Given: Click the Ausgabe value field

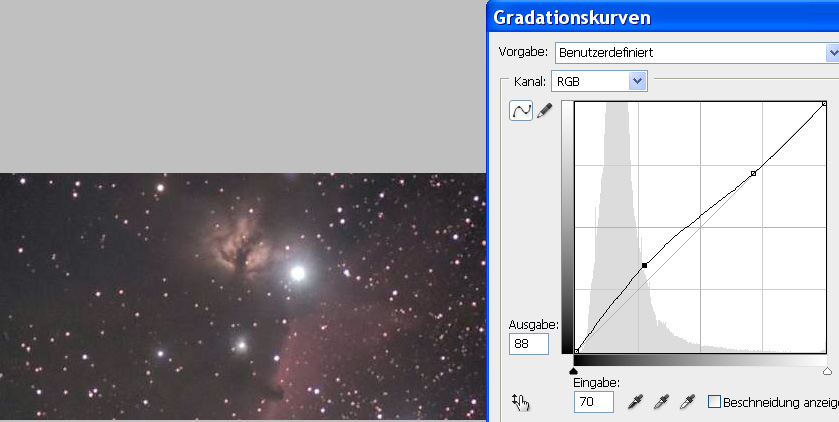Looking at the screenshot, I should point(529,344).
